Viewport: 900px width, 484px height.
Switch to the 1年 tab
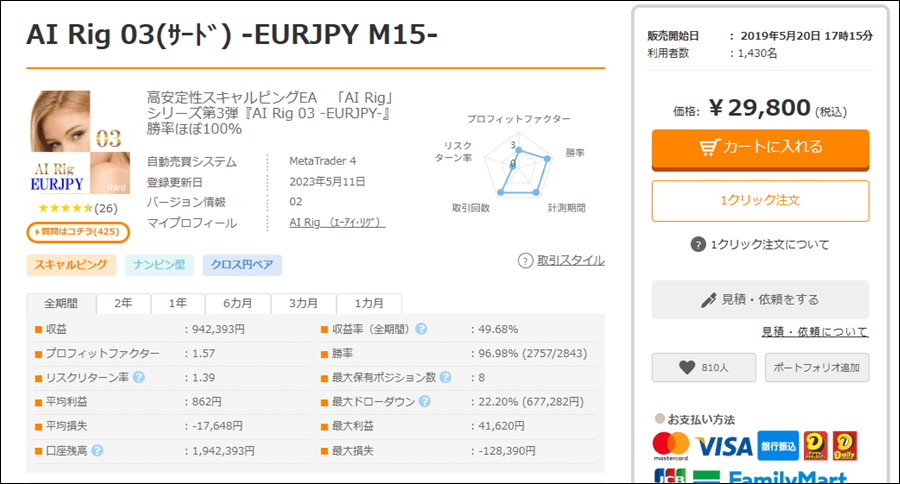[x=178, y=303]
